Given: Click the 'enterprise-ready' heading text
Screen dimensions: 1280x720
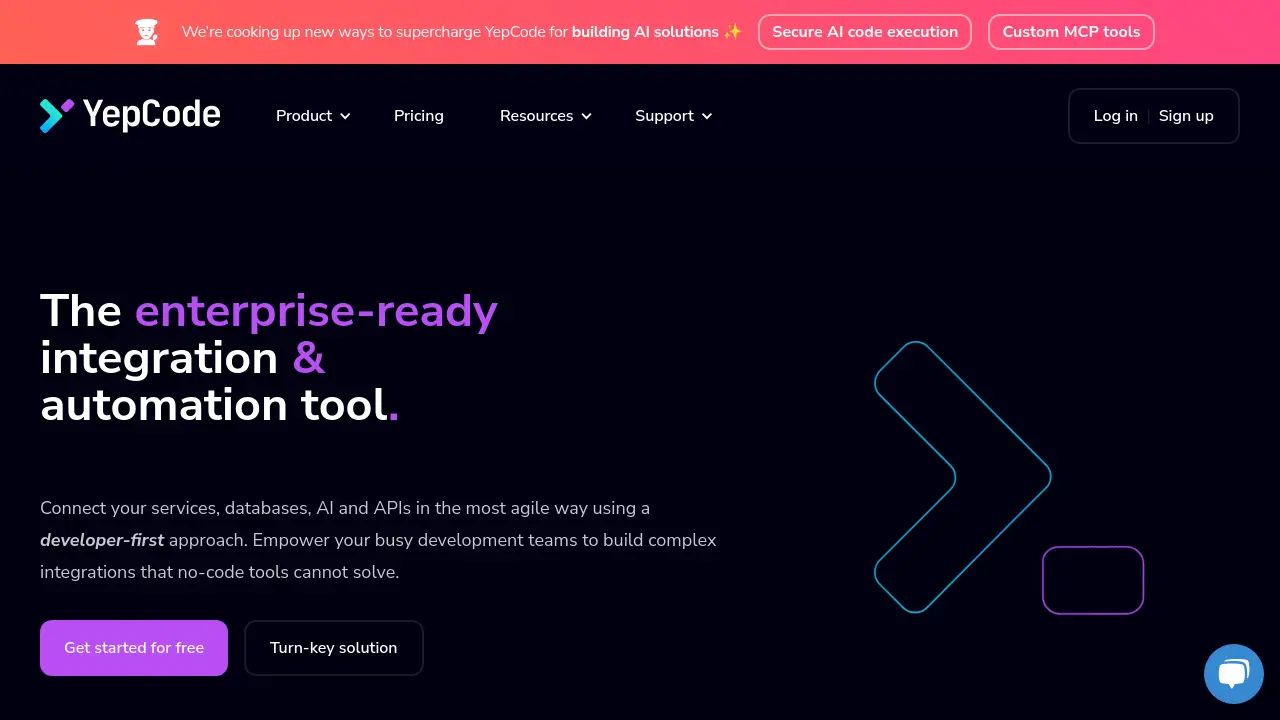Looking at the screenshot, I should point(316,311).
